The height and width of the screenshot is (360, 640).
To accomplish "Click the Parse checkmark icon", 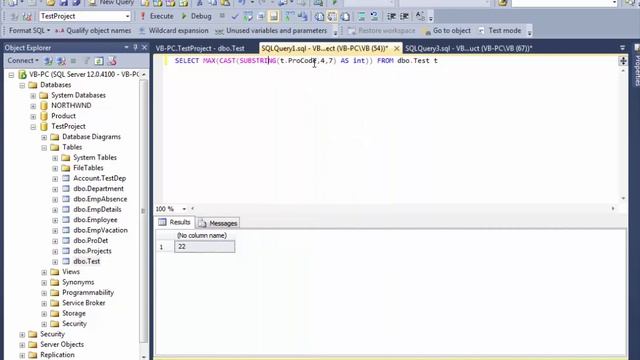I will (235, 16).
